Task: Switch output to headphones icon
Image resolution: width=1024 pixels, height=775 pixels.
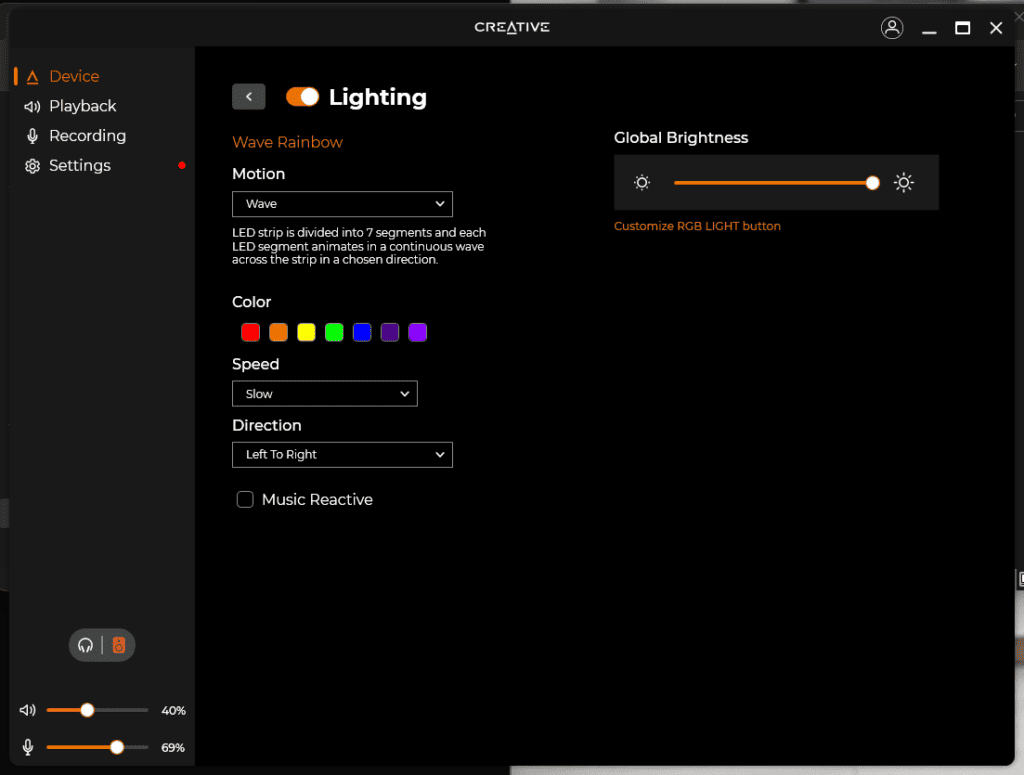Action: click(x=86, y=645)
